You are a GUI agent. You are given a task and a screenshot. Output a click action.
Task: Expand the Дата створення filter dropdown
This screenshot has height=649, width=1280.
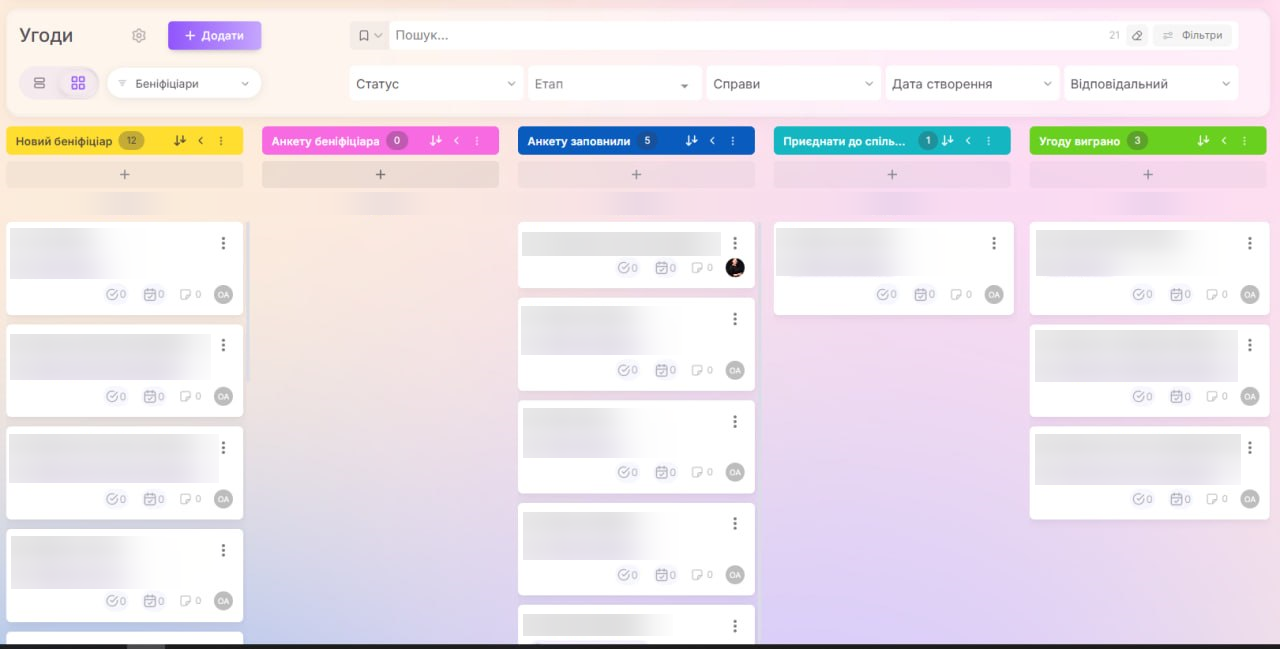pos(972,84)
